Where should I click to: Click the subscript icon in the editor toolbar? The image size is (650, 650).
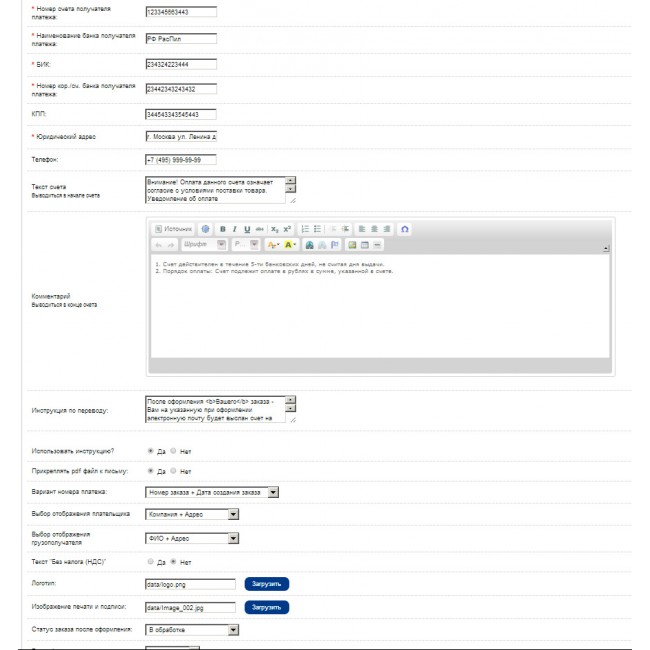click(x=274, y=229)
